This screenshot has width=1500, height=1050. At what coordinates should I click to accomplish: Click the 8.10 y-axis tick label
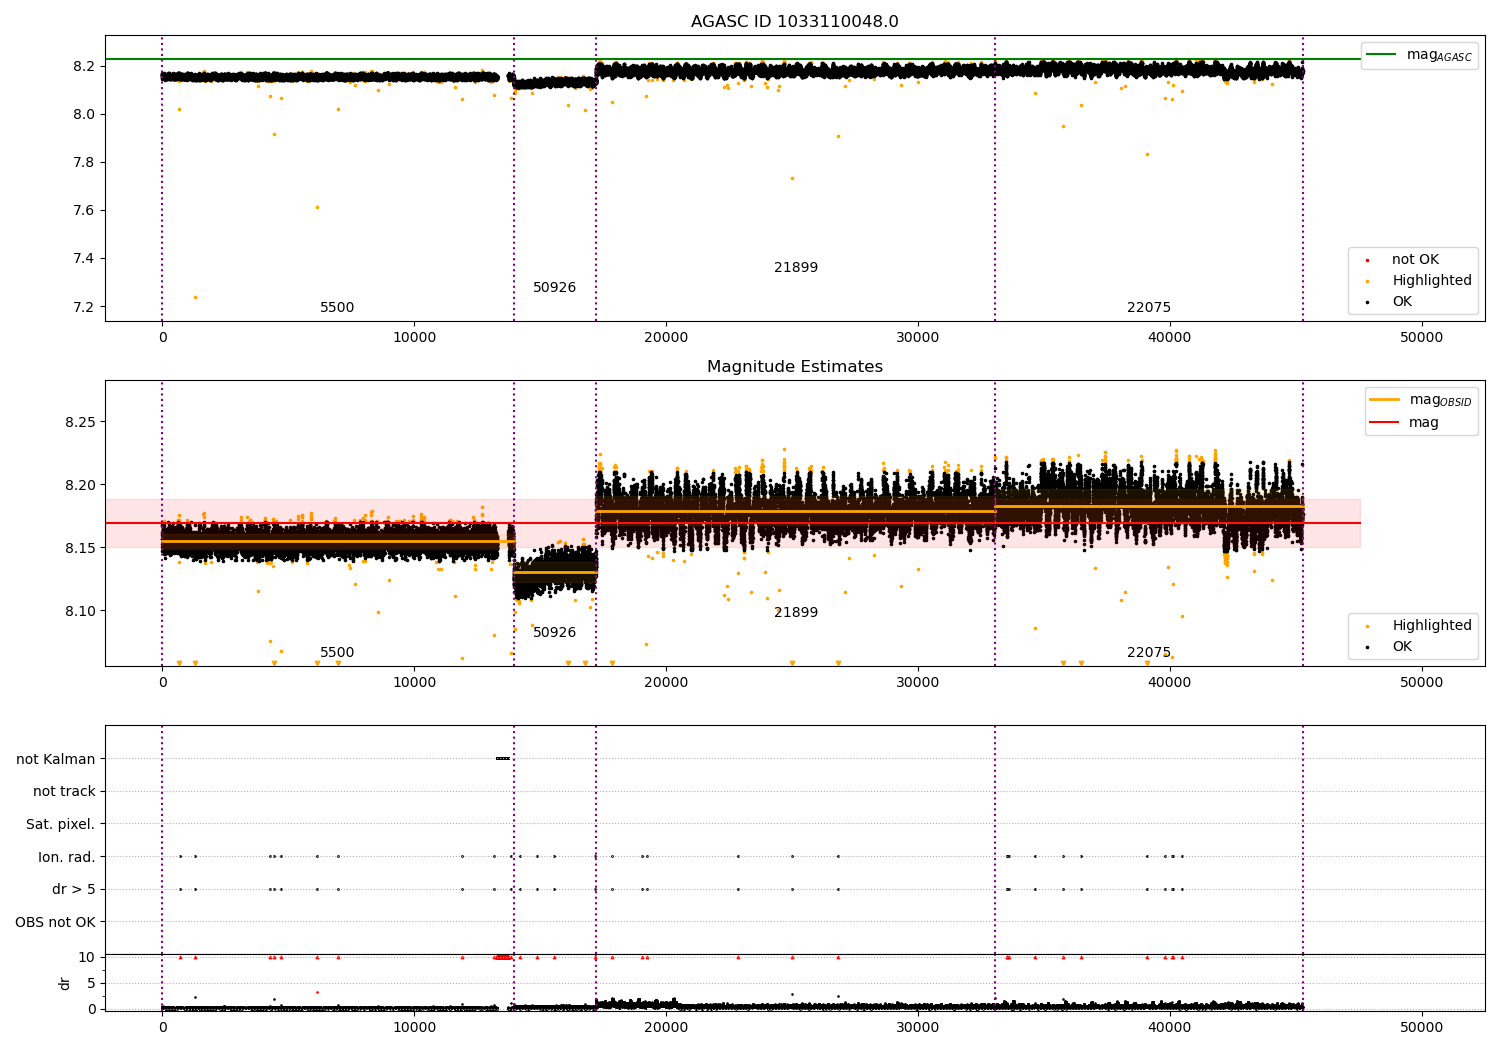[x=80, y=611]
